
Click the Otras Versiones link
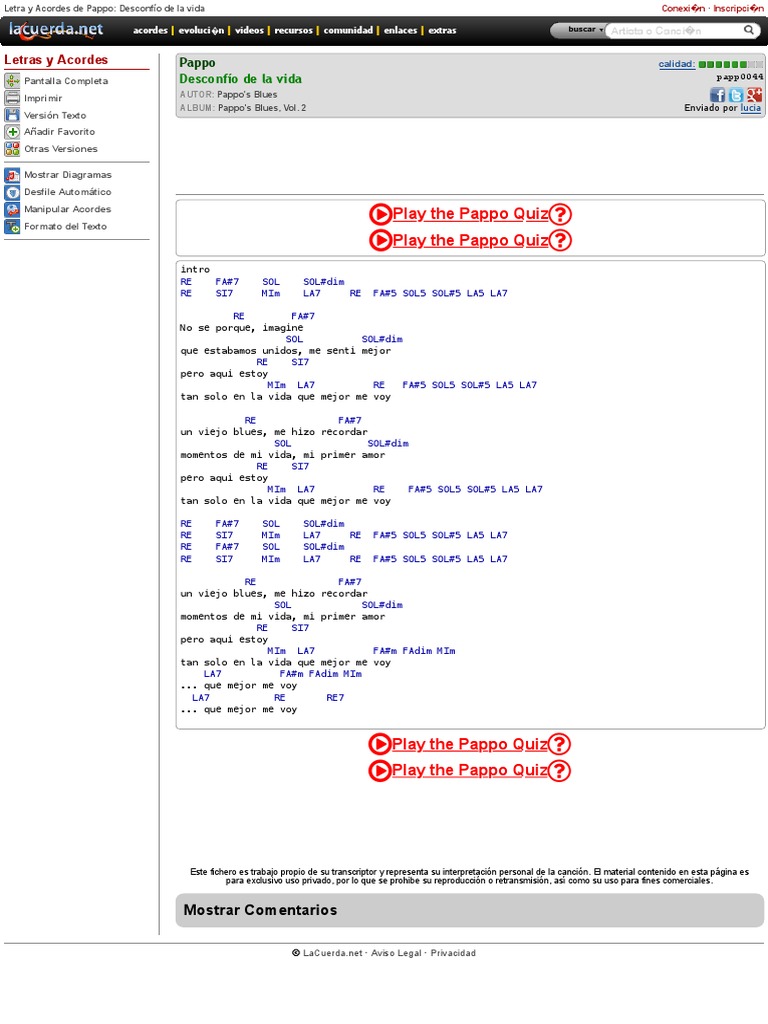(x=61, y=149)
